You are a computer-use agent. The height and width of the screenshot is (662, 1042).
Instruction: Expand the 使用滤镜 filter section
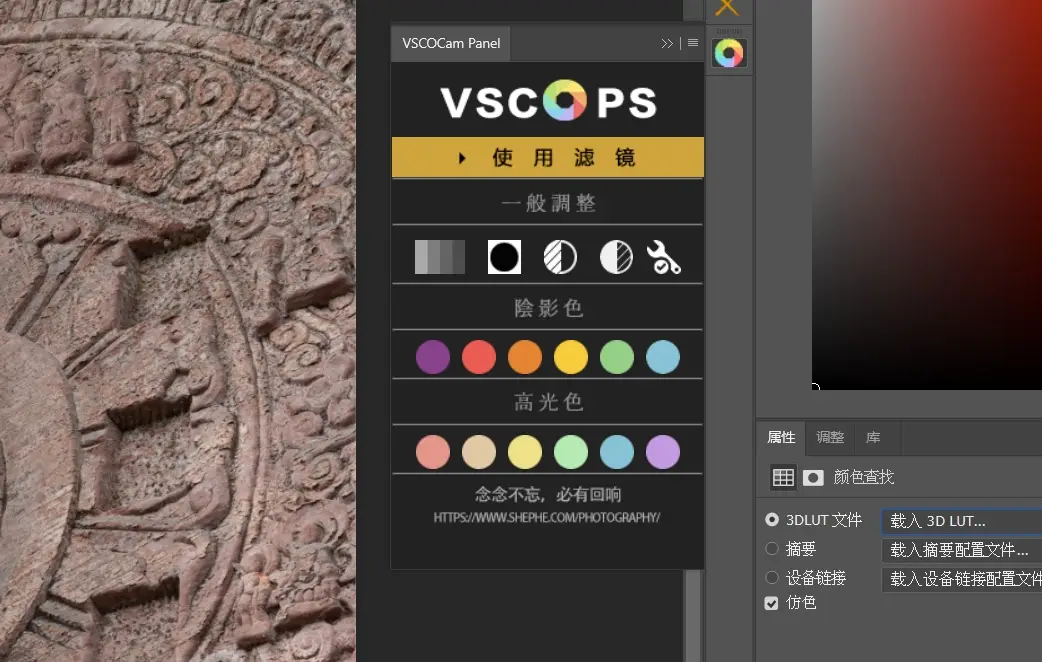[548, 158]
